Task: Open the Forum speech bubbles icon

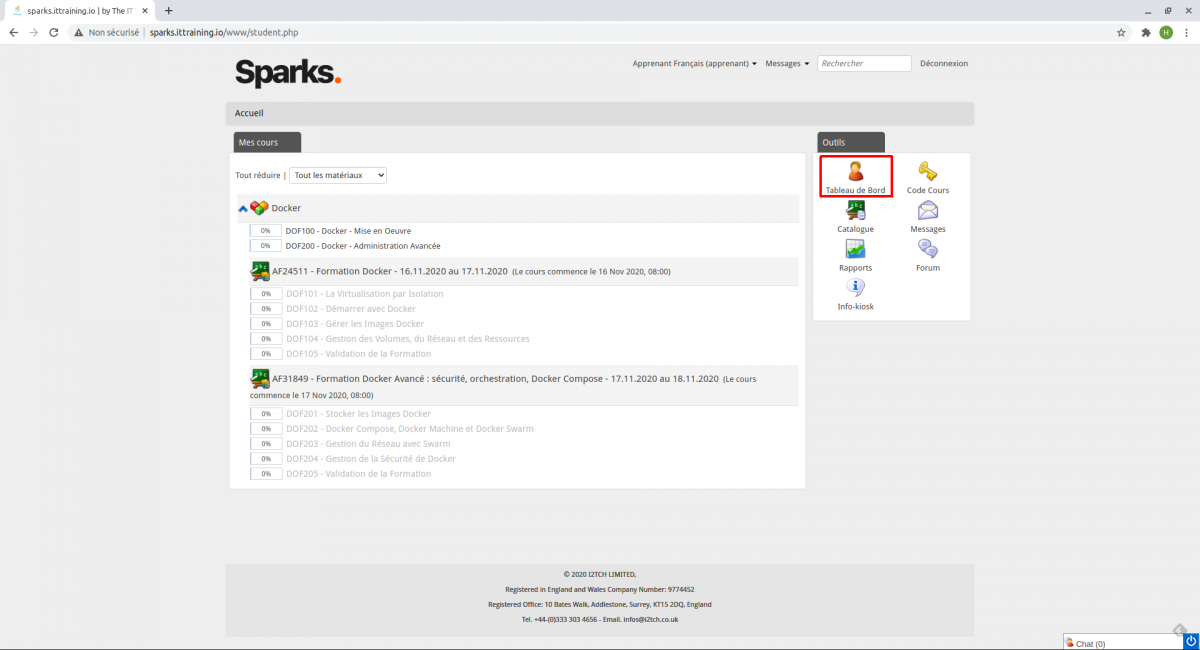Action: (928, 249)
